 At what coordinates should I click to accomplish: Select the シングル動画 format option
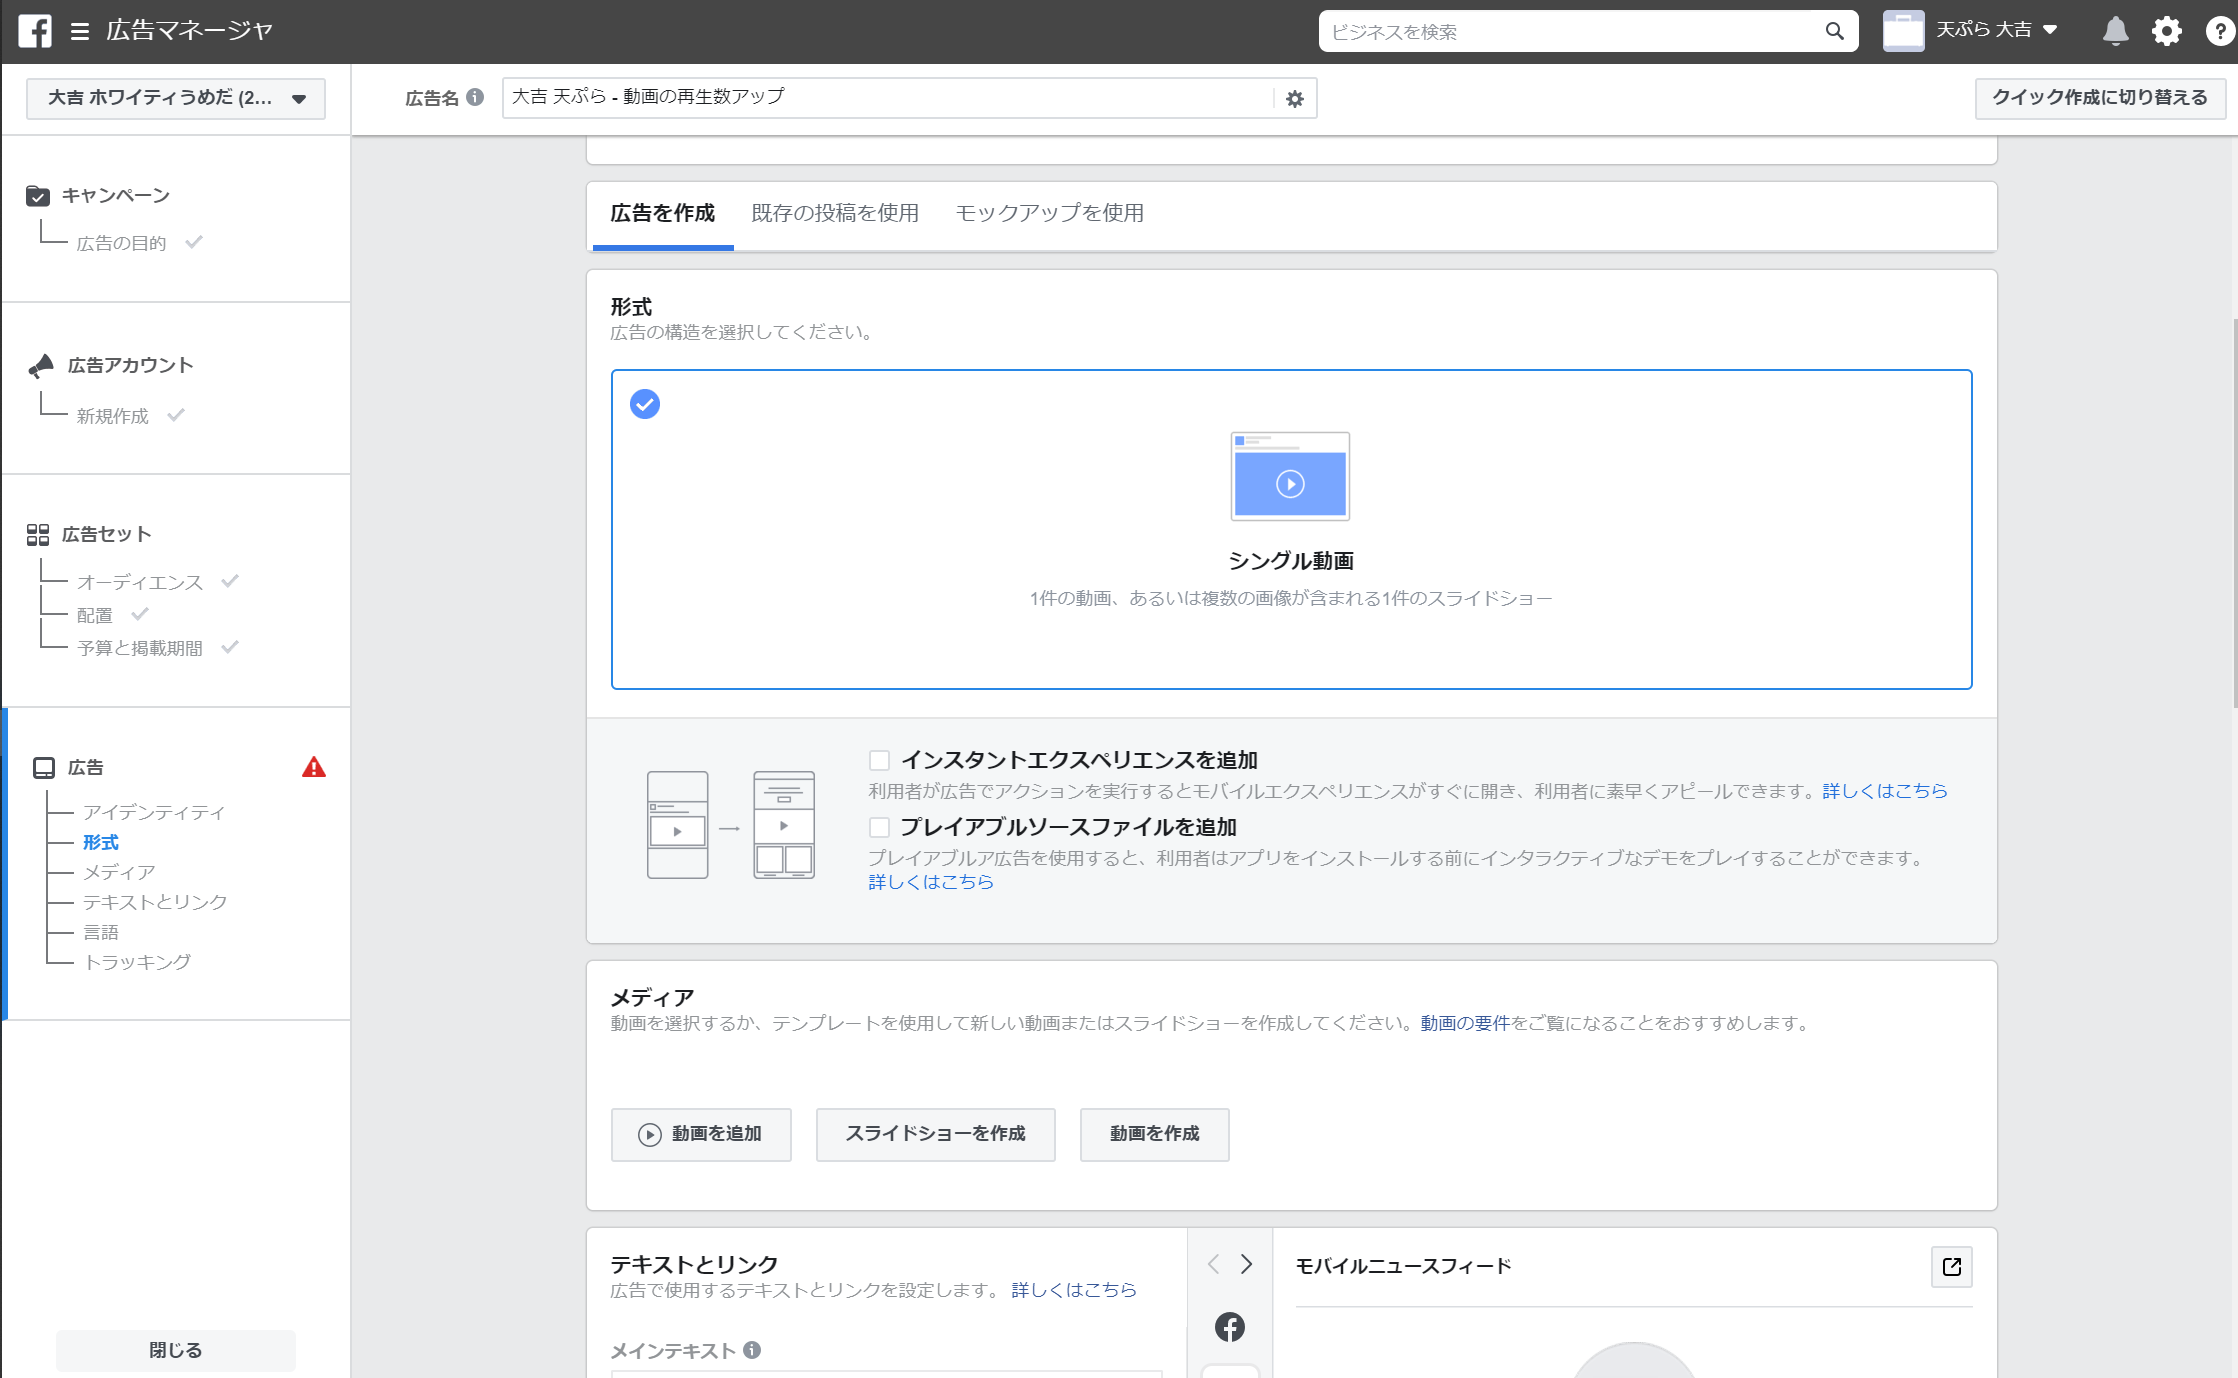tap(1290, 529)
